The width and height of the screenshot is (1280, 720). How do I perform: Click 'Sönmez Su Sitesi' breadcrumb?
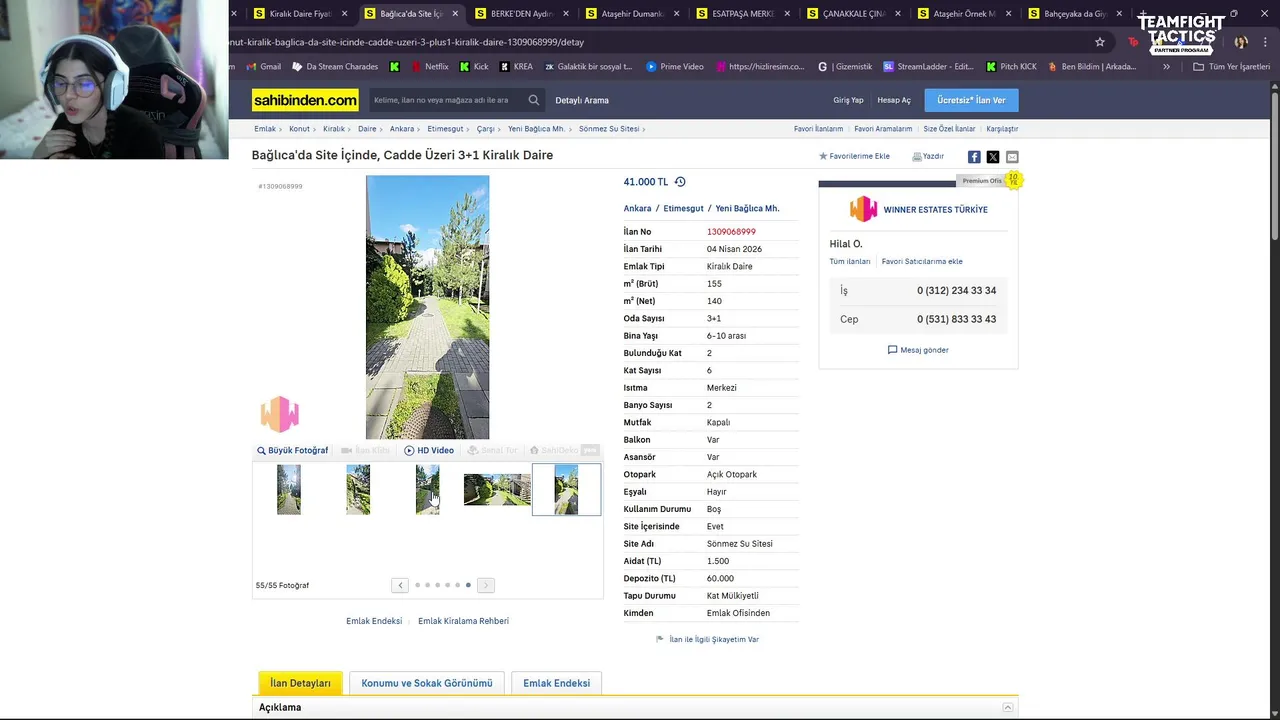(x=609, y=129)
